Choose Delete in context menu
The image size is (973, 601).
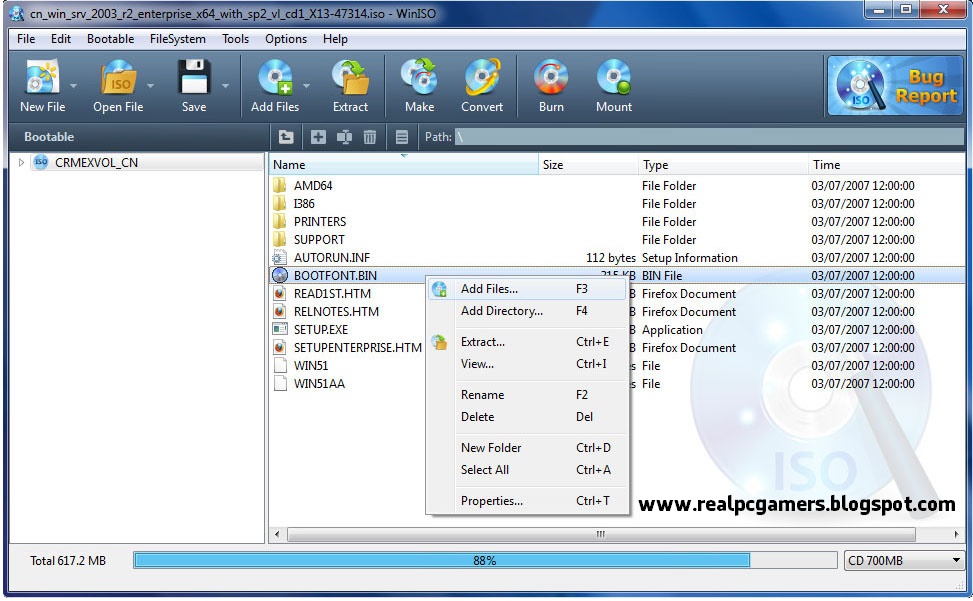pos(527,417)
